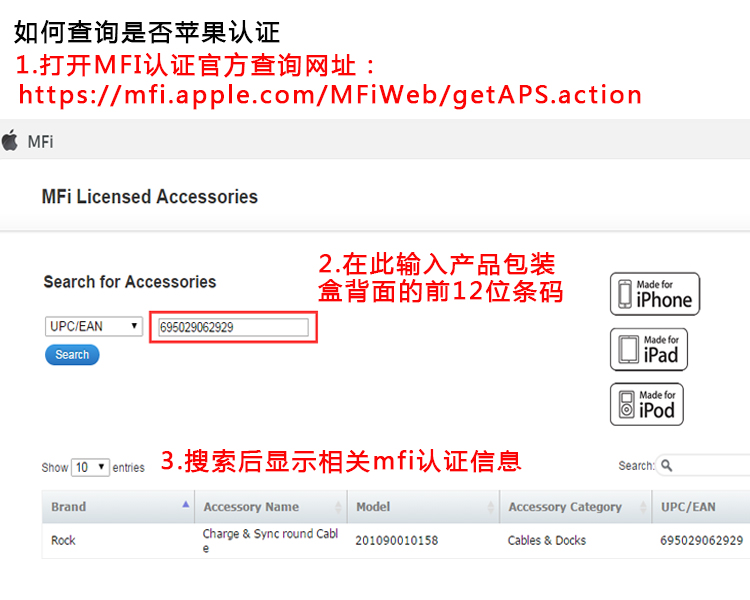Click the table filter Search field

coord(703,465)
